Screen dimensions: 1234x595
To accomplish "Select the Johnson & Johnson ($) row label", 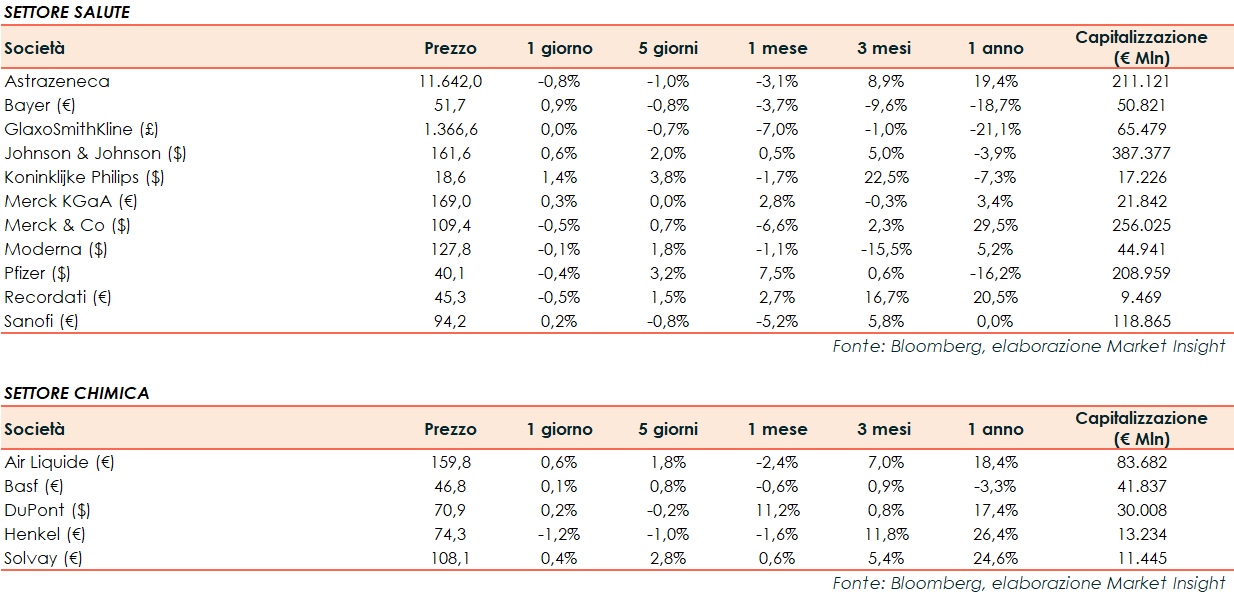I will 95,153.
